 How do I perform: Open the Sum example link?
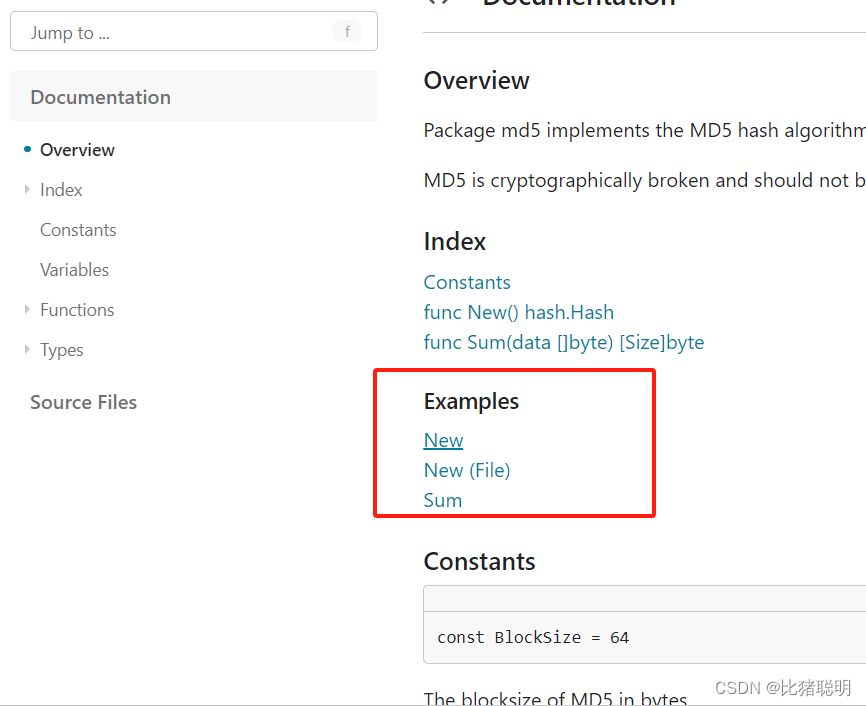pos(442,500)
